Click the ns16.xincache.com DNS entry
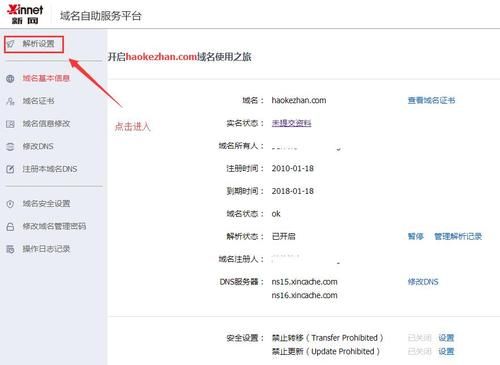500x365 pixels. [x=304, y=295]
